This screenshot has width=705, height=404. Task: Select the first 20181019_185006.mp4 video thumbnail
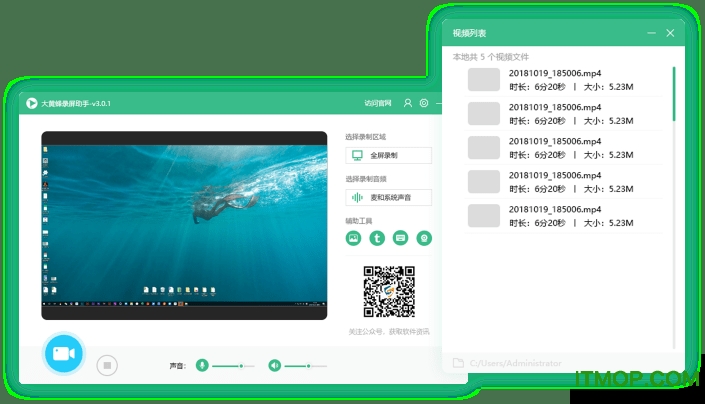[484, 80]
